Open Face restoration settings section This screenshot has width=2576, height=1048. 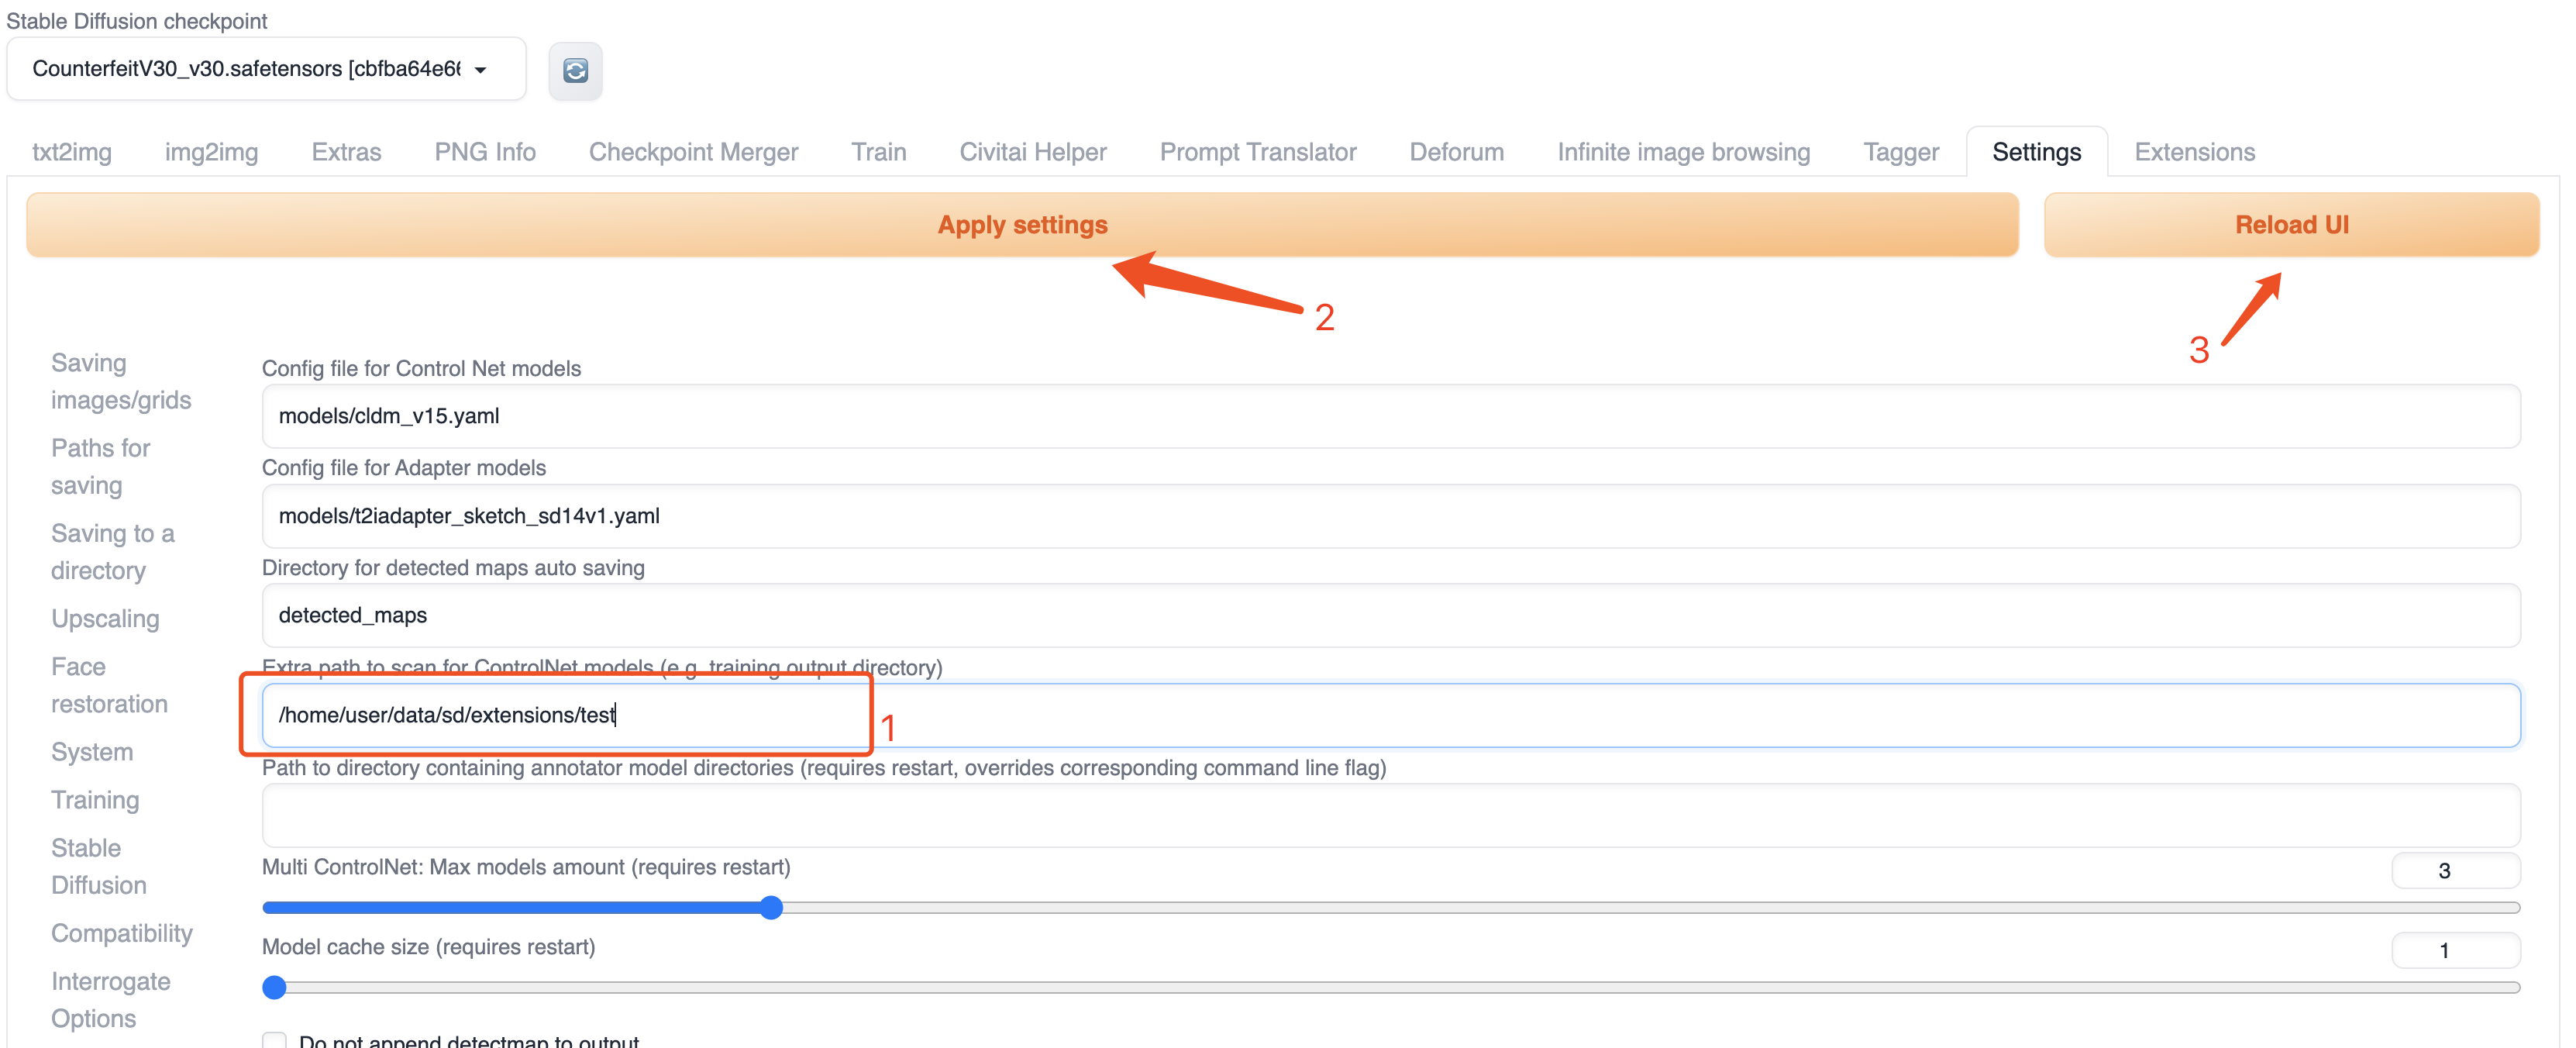click(x=109, y=685)
